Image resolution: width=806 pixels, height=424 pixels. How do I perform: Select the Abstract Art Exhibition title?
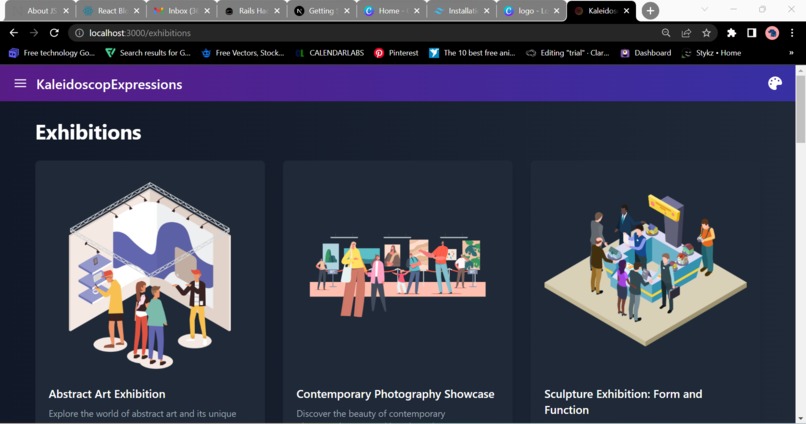(x=107, y=394)
